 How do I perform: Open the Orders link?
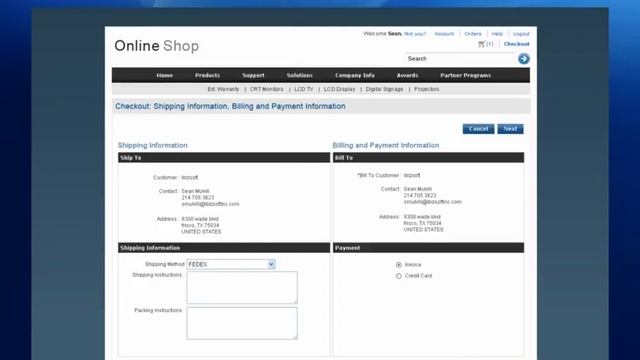(x=473, y=34)
